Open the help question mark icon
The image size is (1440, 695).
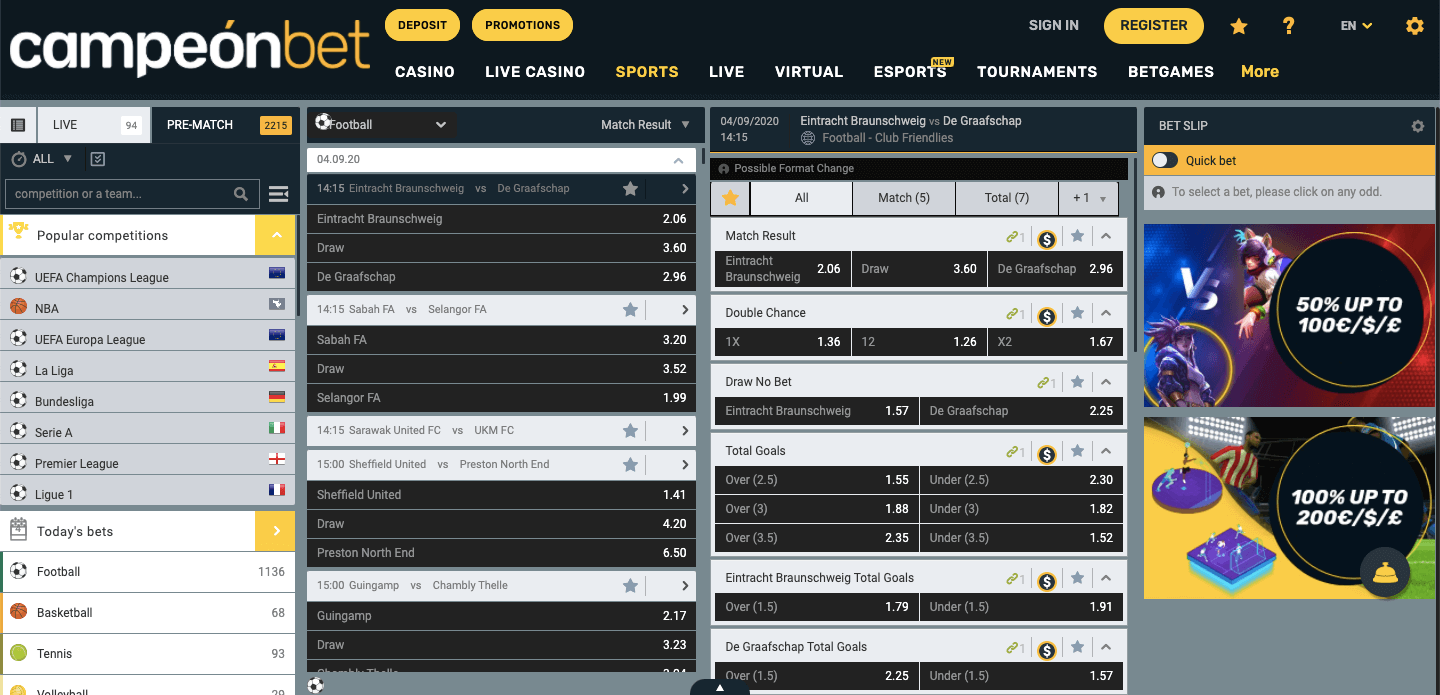[x=1289, y=26]
